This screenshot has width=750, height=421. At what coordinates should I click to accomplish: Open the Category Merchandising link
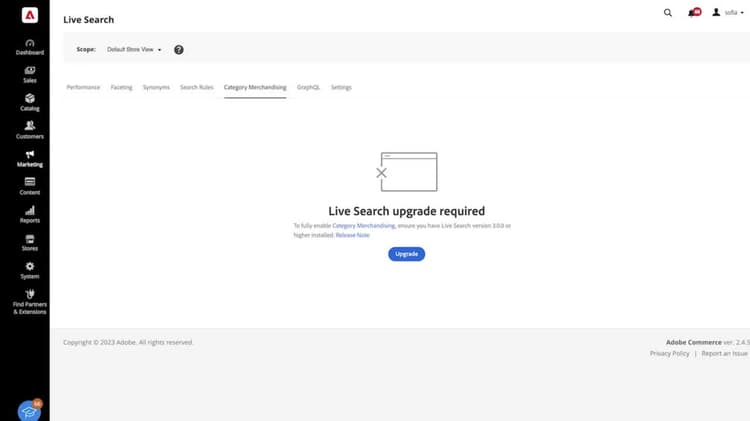[x=364, y=225]
